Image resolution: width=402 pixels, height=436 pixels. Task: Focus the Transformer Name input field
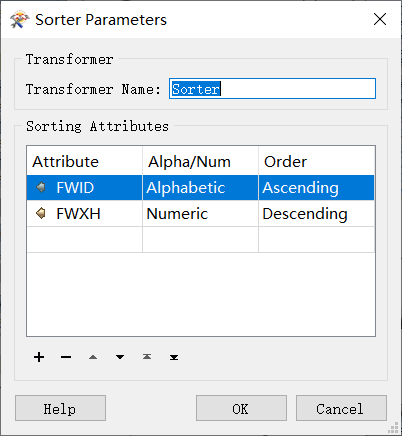(272, 89)
